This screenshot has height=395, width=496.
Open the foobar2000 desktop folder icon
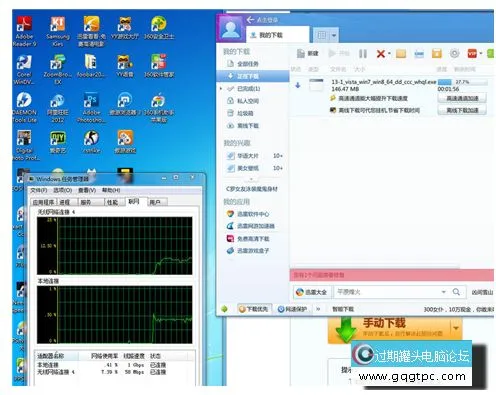click(x=91, y=66)
